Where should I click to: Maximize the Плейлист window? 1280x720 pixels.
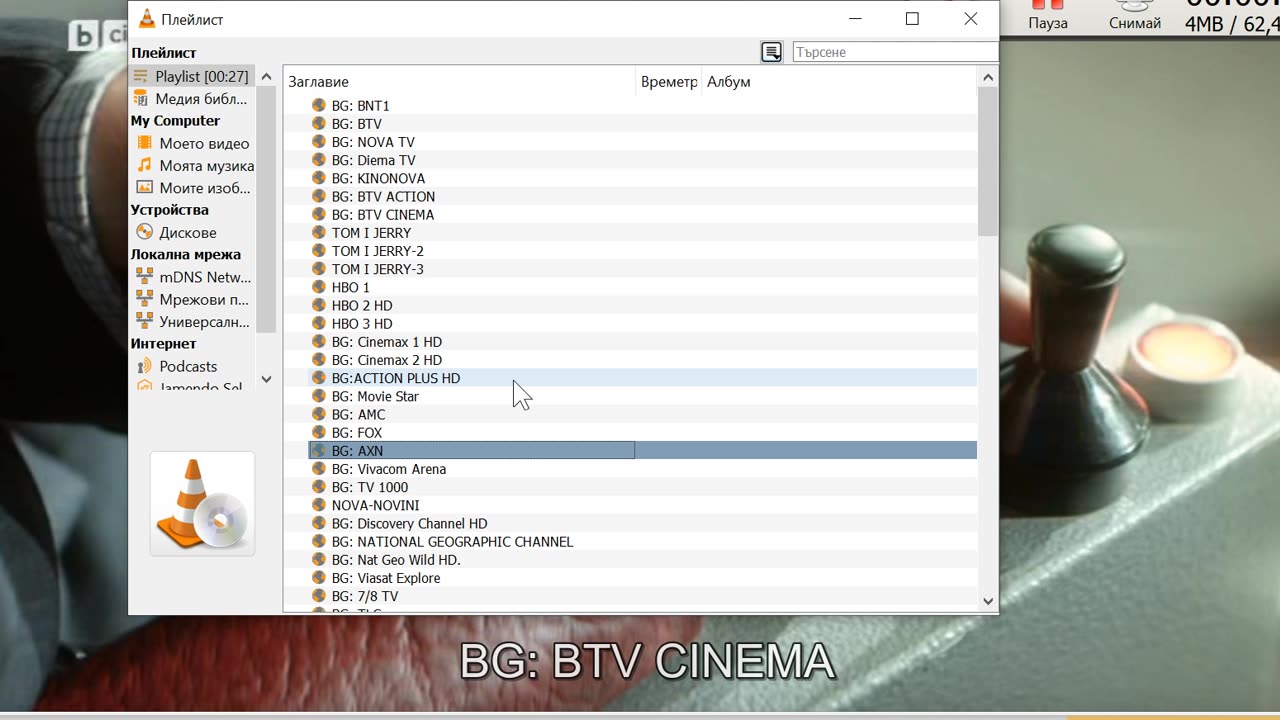[912, 19]
